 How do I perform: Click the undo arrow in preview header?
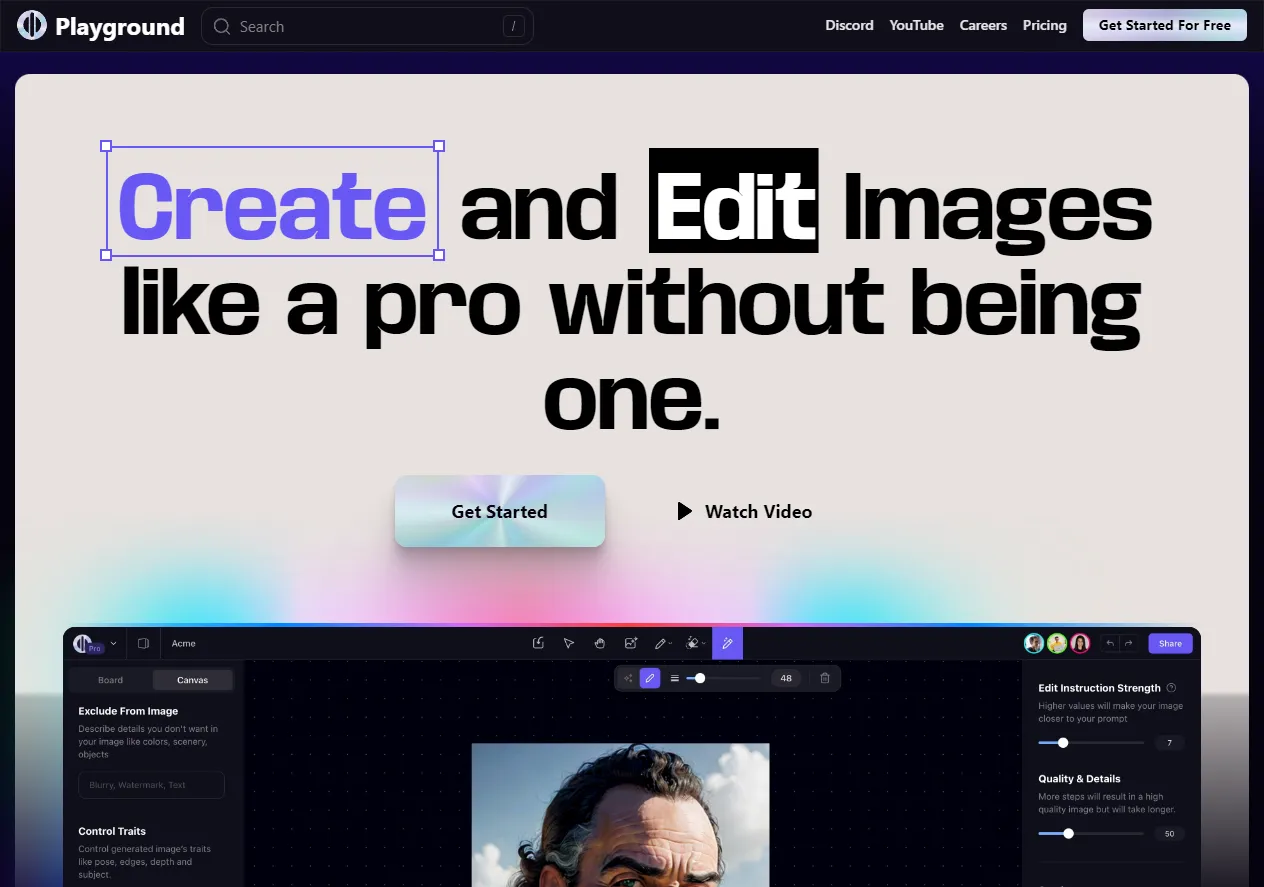click(x=1110, y=643)
